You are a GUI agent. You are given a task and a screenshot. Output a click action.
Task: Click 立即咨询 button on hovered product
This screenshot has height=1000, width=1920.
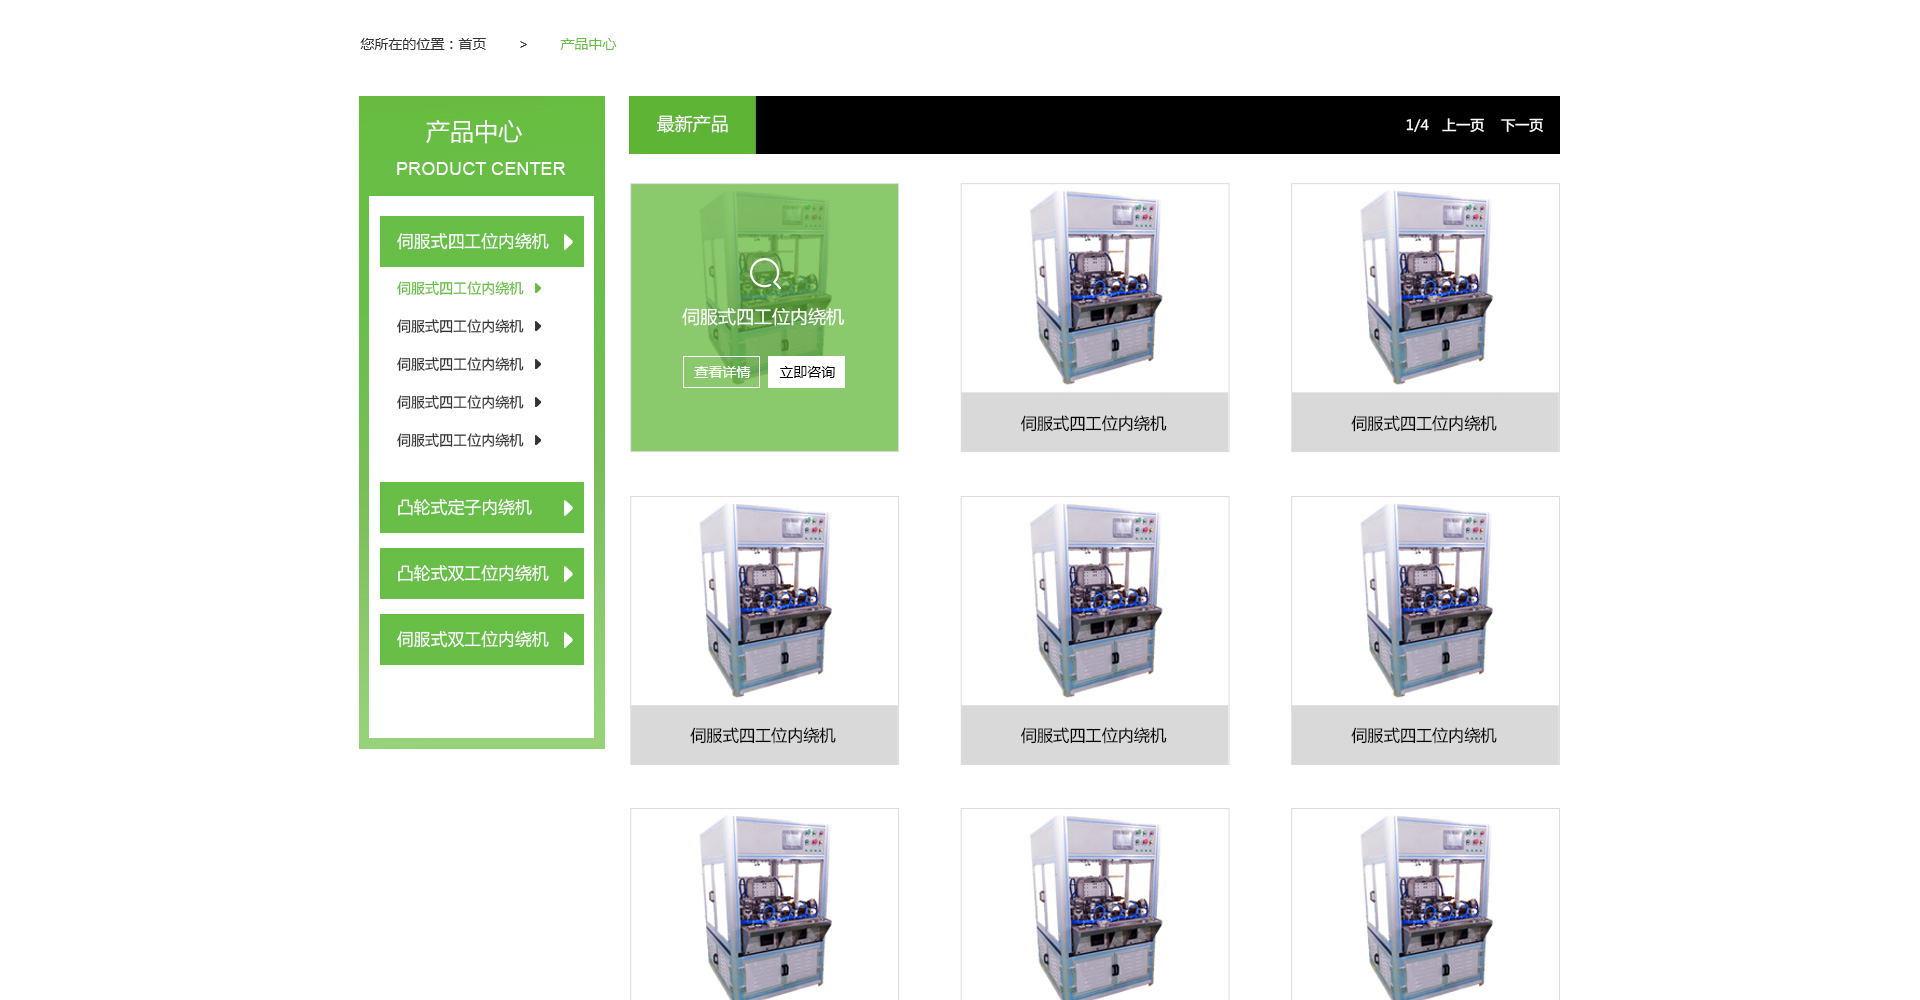coord(806,372)
